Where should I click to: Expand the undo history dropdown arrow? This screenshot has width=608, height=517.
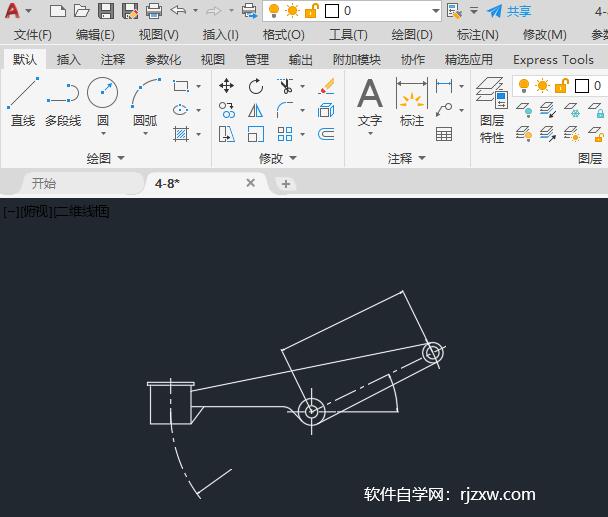195,10
